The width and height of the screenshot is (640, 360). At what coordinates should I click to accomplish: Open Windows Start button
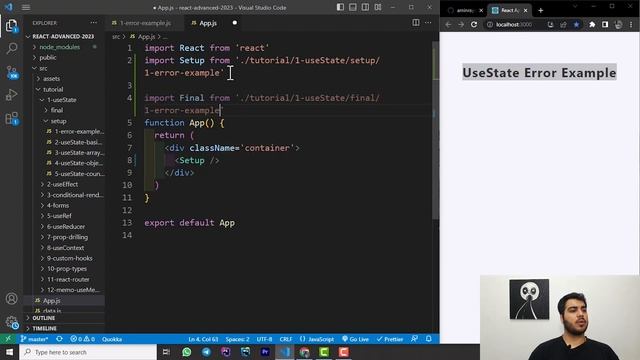[9, 352]
